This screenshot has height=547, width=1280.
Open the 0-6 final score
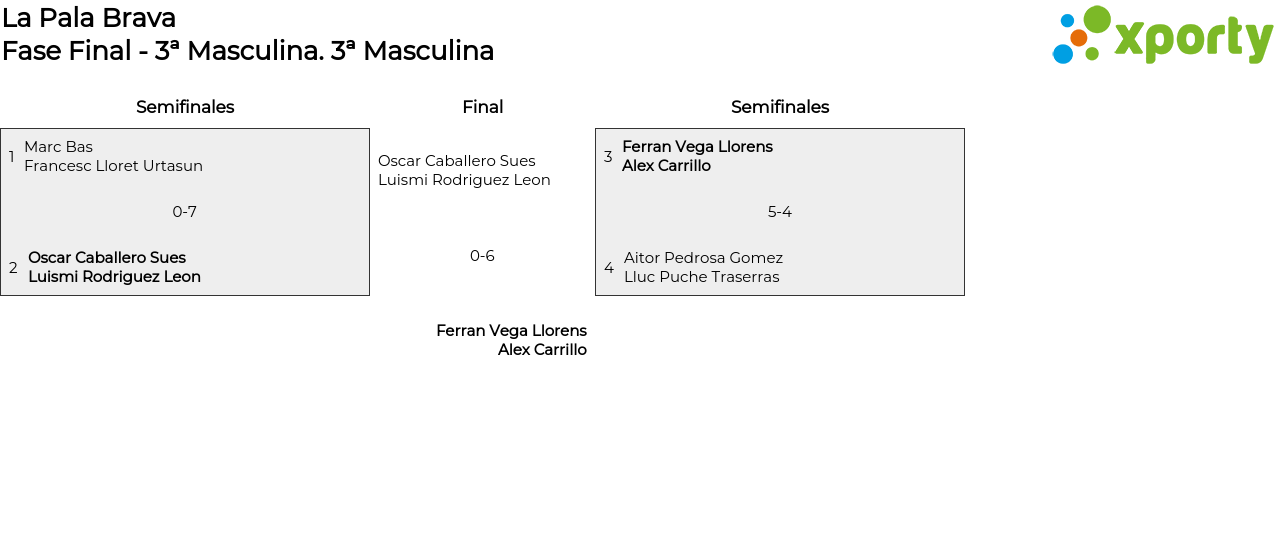[482, 256]
